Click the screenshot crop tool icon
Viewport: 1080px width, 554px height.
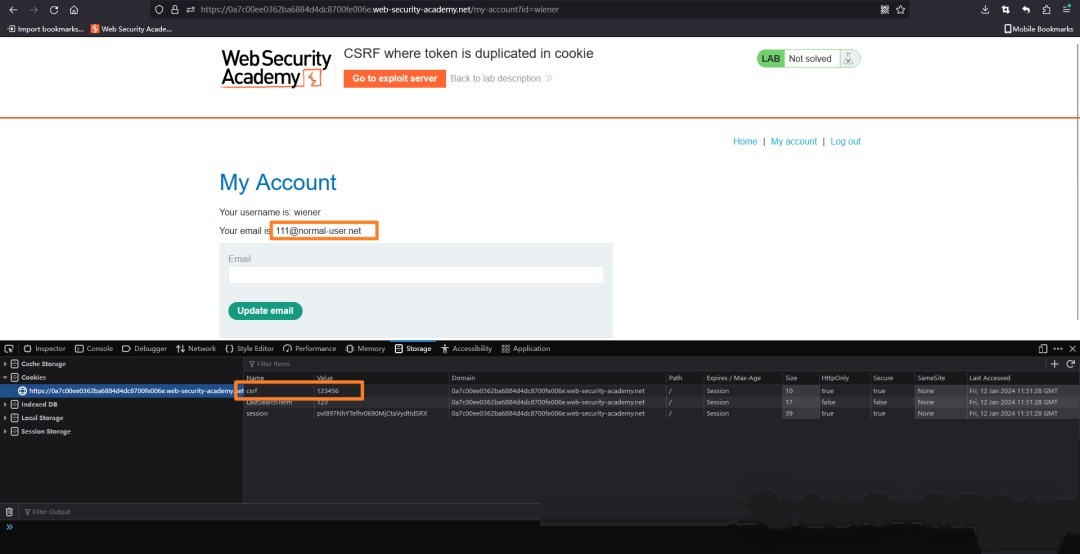pyautogui.click(x=1006, y=10)
